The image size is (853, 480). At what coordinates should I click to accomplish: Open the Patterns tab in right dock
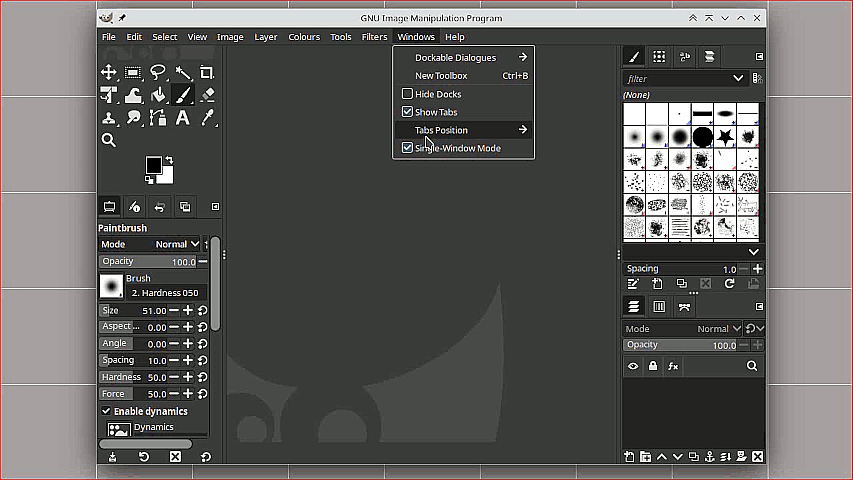(659, 57)
